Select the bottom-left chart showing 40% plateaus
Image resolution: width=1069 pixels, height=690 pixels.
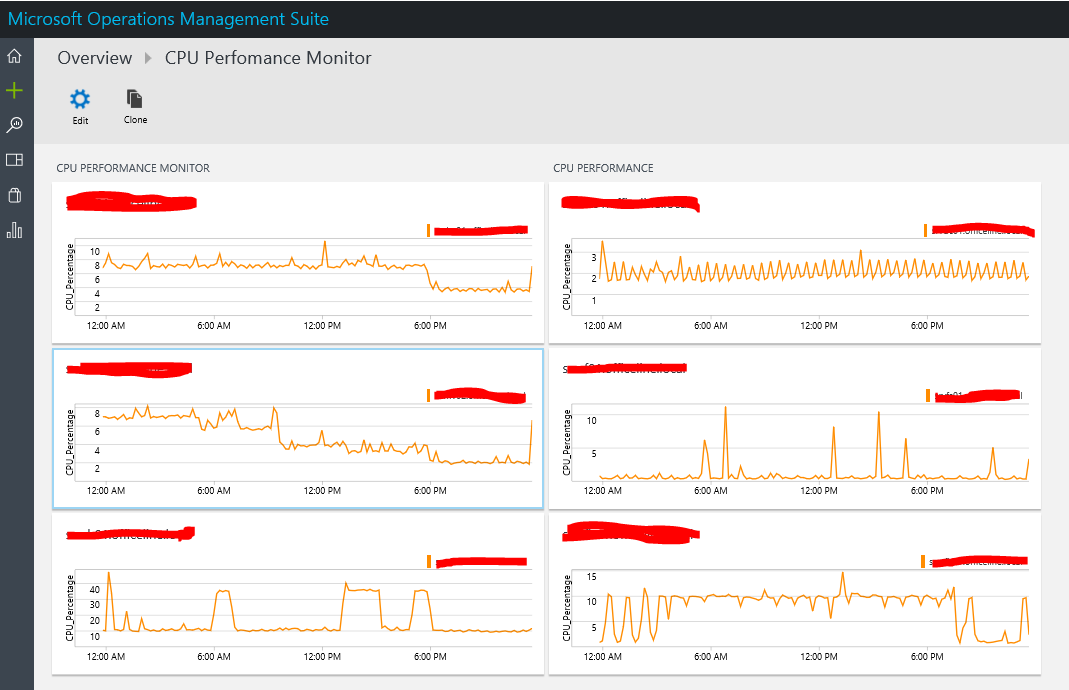[x=297, y=596]
